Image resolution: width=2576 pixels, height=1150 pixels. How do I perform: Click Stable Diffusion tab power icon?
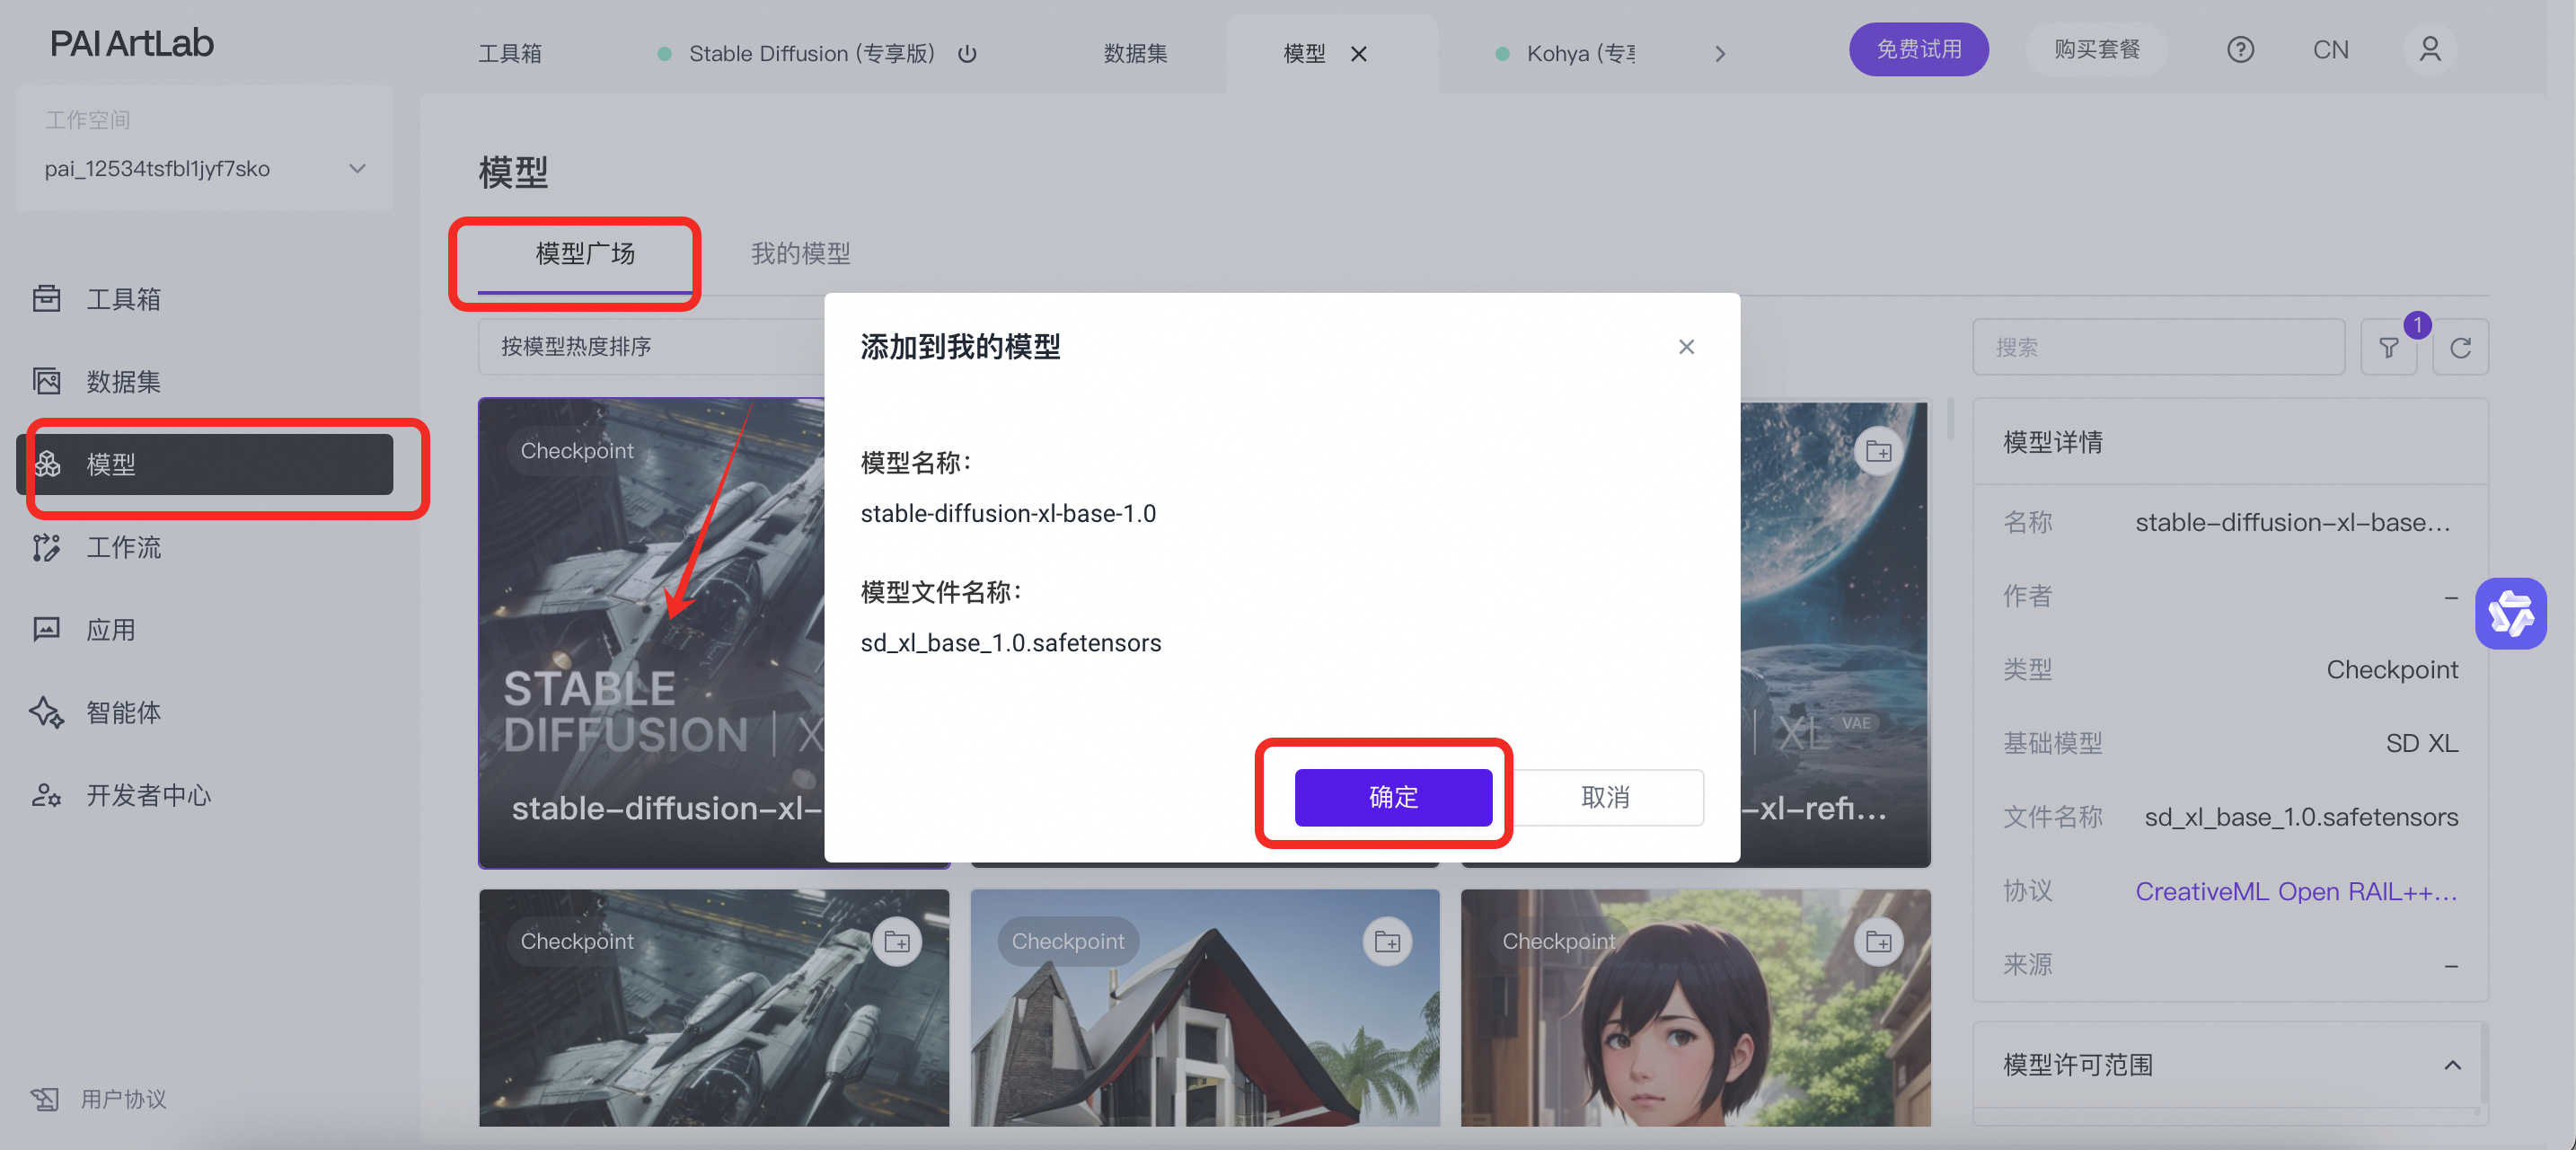(967, 54)
